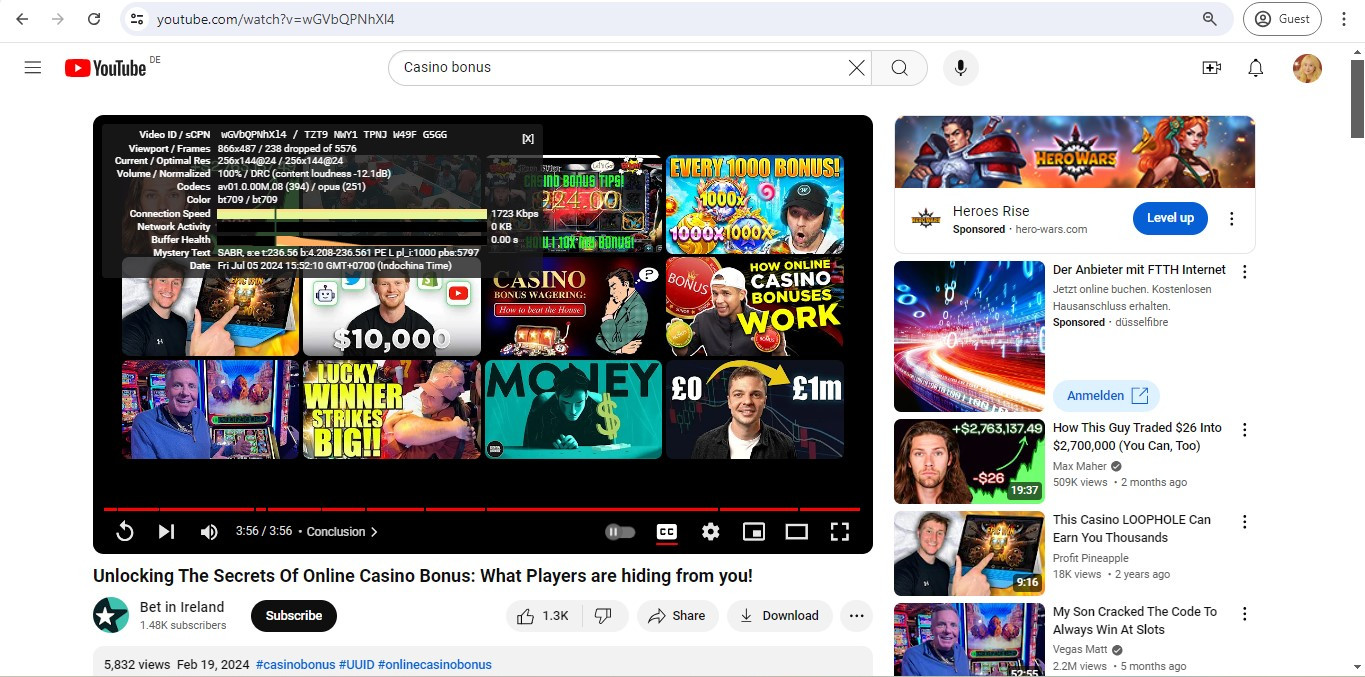Click Anmelden on the FTTH ad
This screenshot has width=1365, height=677.
coord(1106,396)
